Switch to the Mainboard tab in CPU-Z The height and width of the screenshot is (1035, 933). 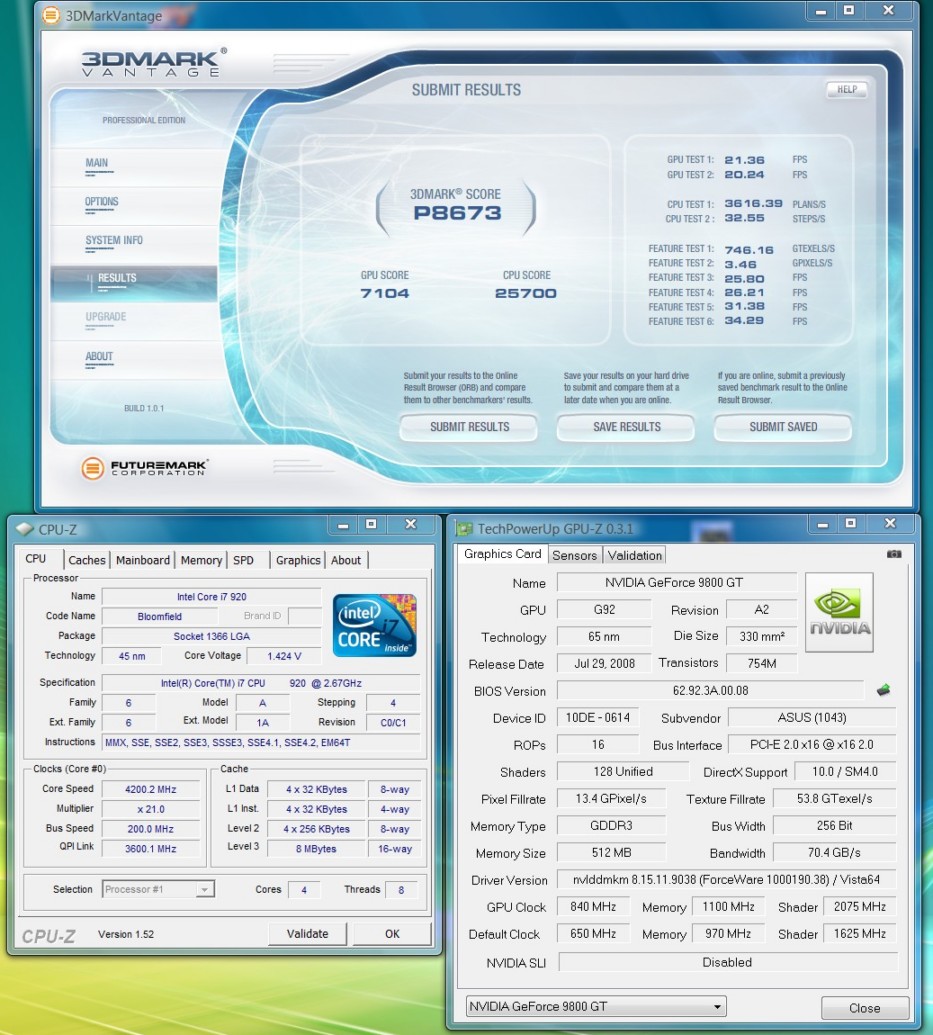143,560
